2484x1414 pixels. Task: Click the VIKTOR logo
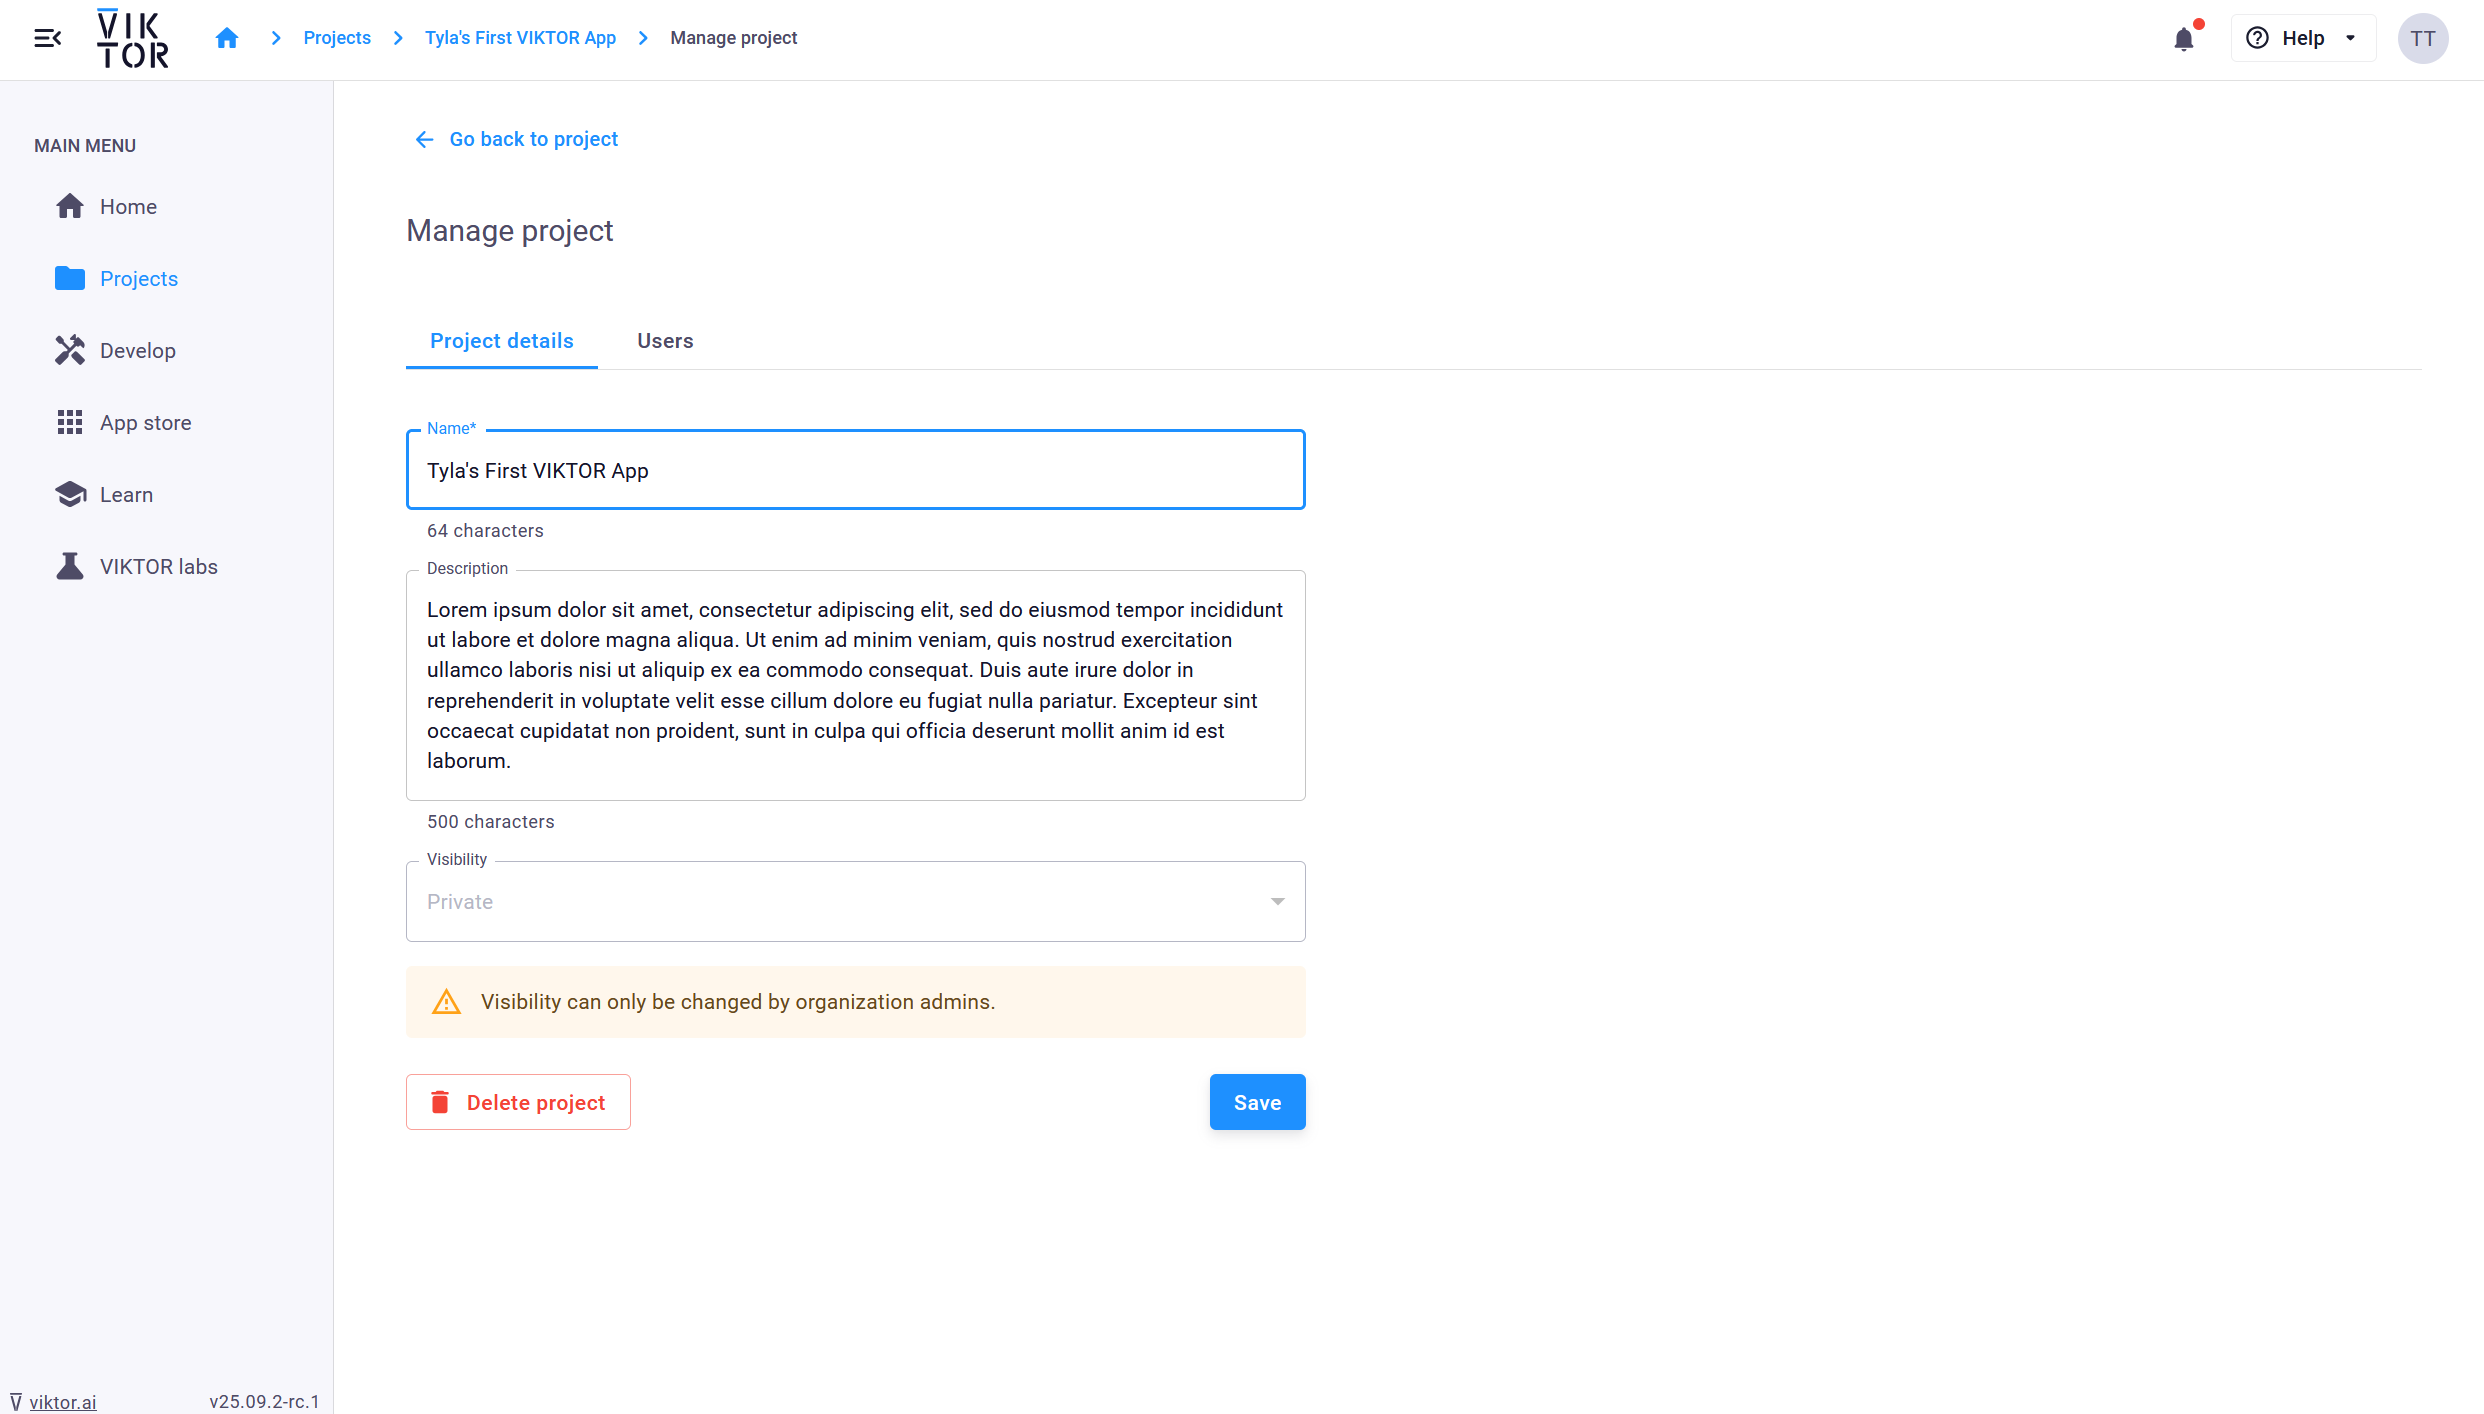(132, 39)
